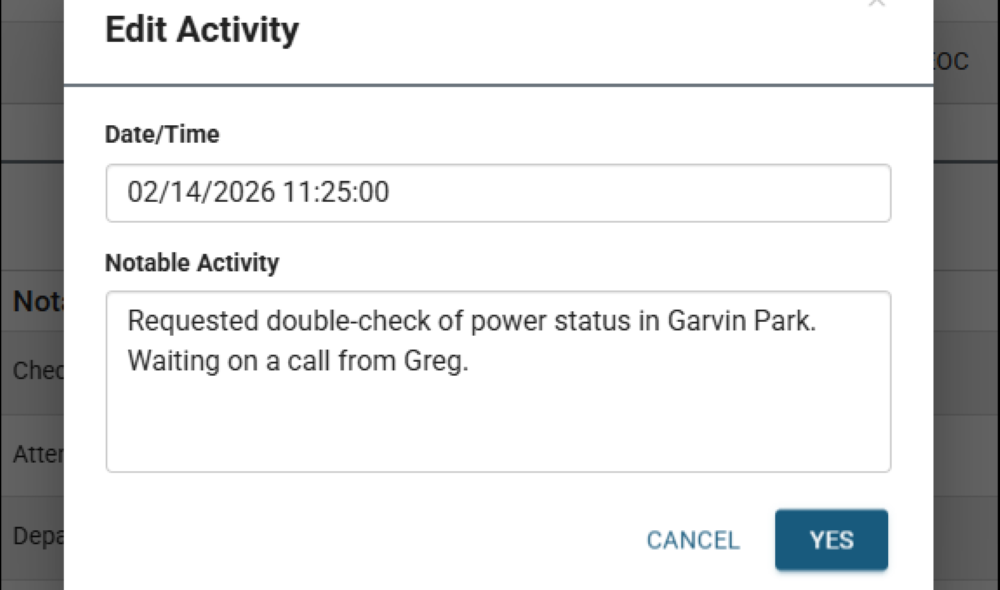Click the "Notable Activity" field label
This screenshot has width=1000, height=590.
192,263
